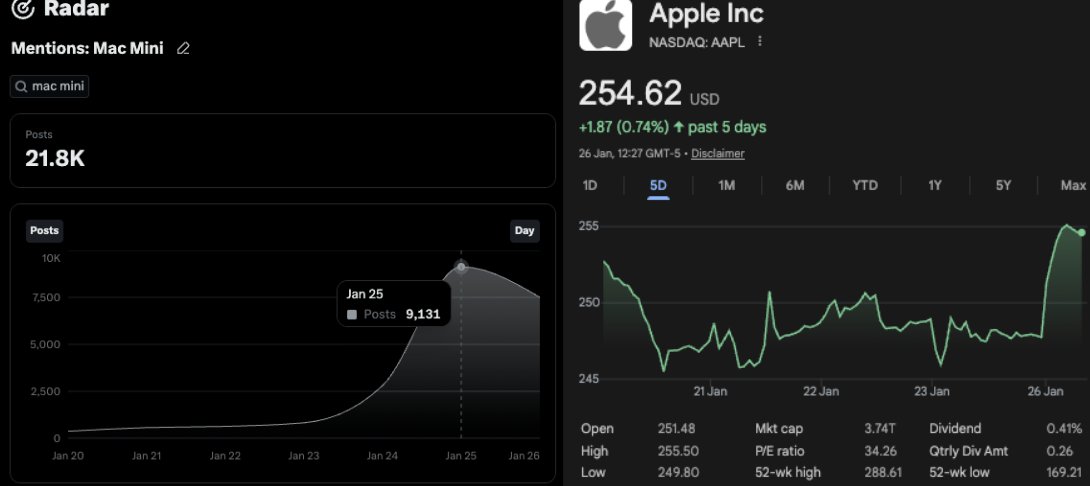Click the mac mini search field

coord(50,87)
